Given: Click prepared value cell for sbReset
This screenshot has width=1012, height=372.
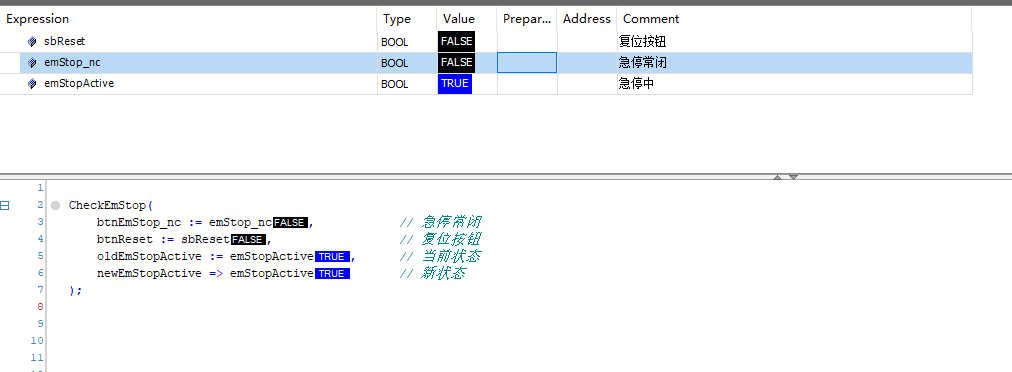Looking at the screenshot, I should tap(527, 41).
